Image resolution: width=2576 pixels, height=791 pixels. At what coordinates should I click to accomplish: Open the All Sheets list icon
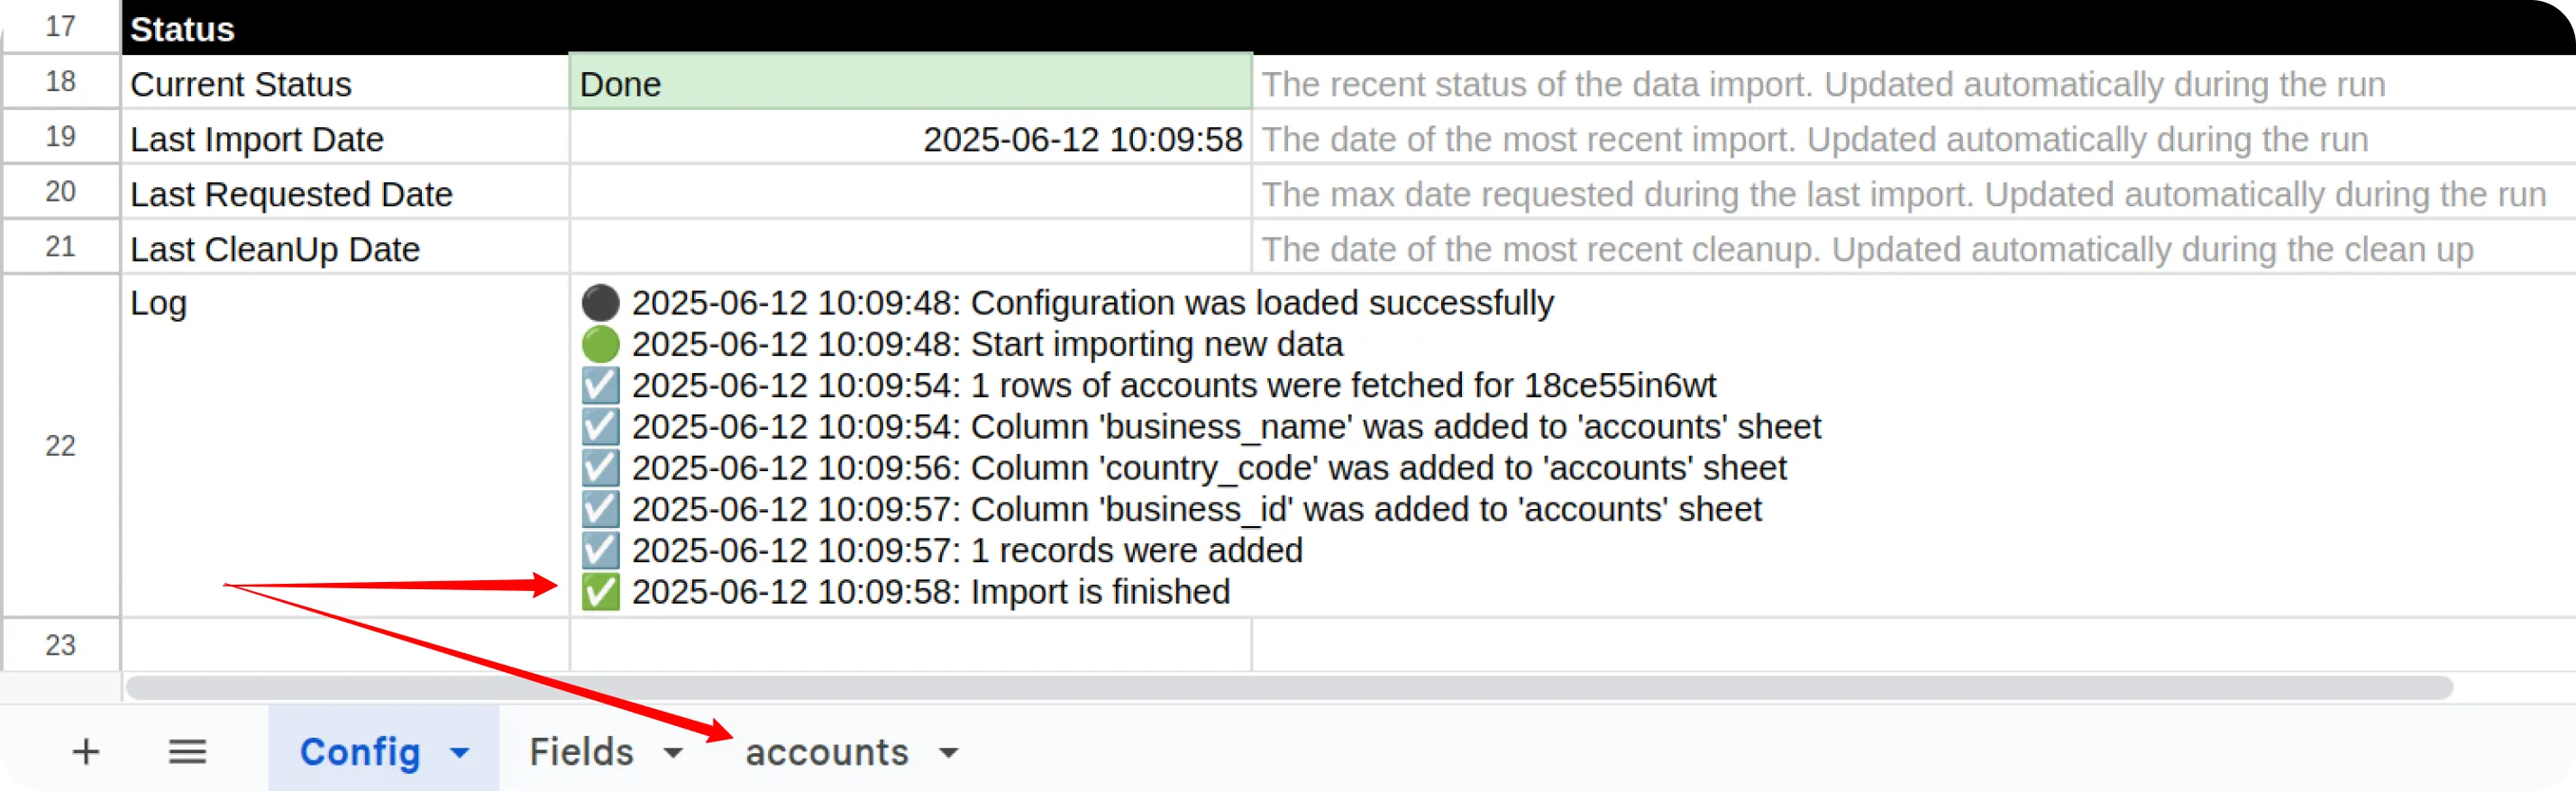(x=187, y=751)
